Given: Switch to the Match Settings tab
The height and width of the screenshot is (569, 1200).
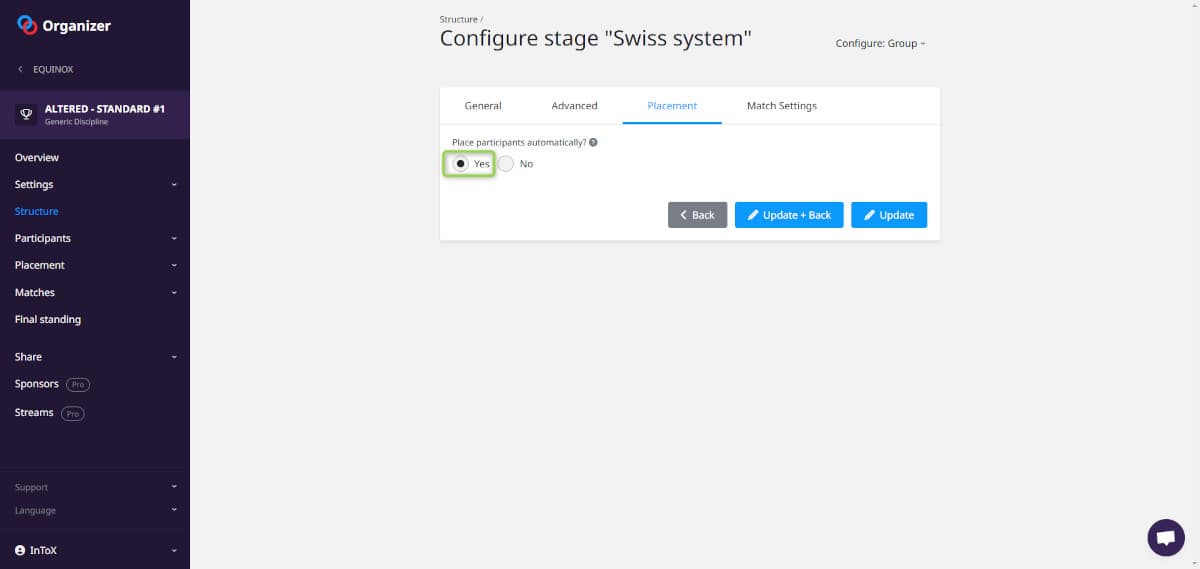Looking at the screenshot, I should tap(781, 106).
